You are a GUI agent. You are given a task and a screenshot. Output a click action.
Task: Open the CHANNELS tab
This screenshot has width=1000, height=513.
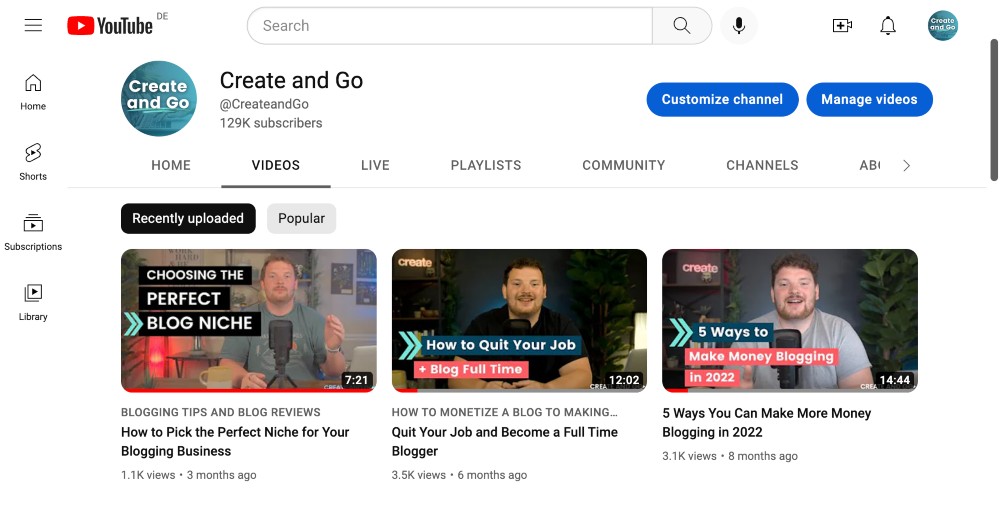[762, 165]
